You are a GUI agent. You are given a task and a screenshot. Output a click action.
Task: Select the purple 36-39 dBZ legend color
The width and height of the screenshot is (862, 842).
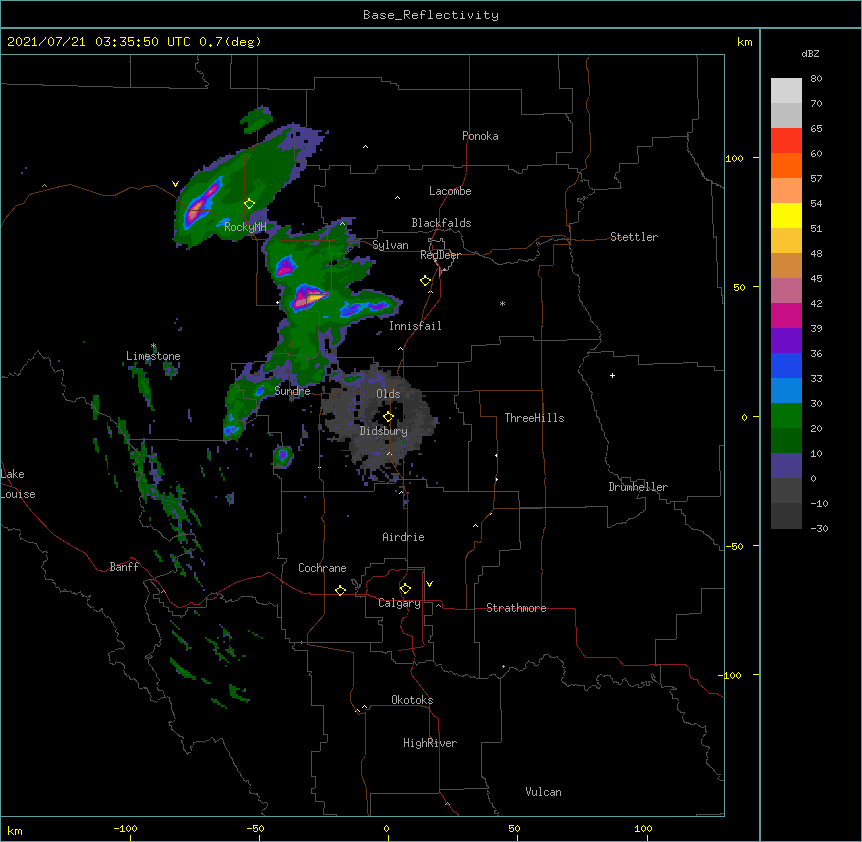[x=786, y=341]
